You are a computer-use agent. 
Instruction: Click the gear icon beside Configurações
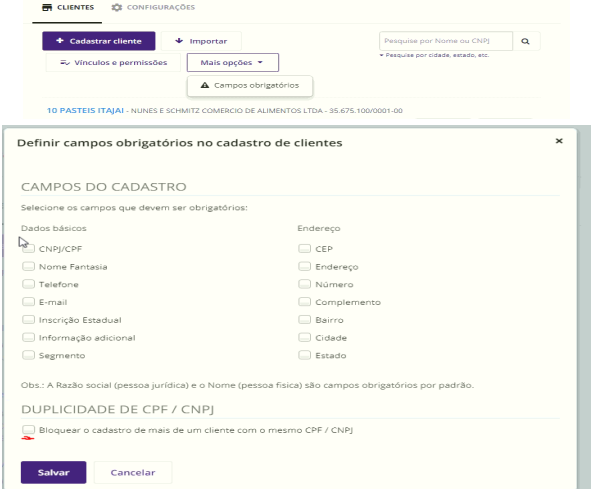tap(117, 7)
